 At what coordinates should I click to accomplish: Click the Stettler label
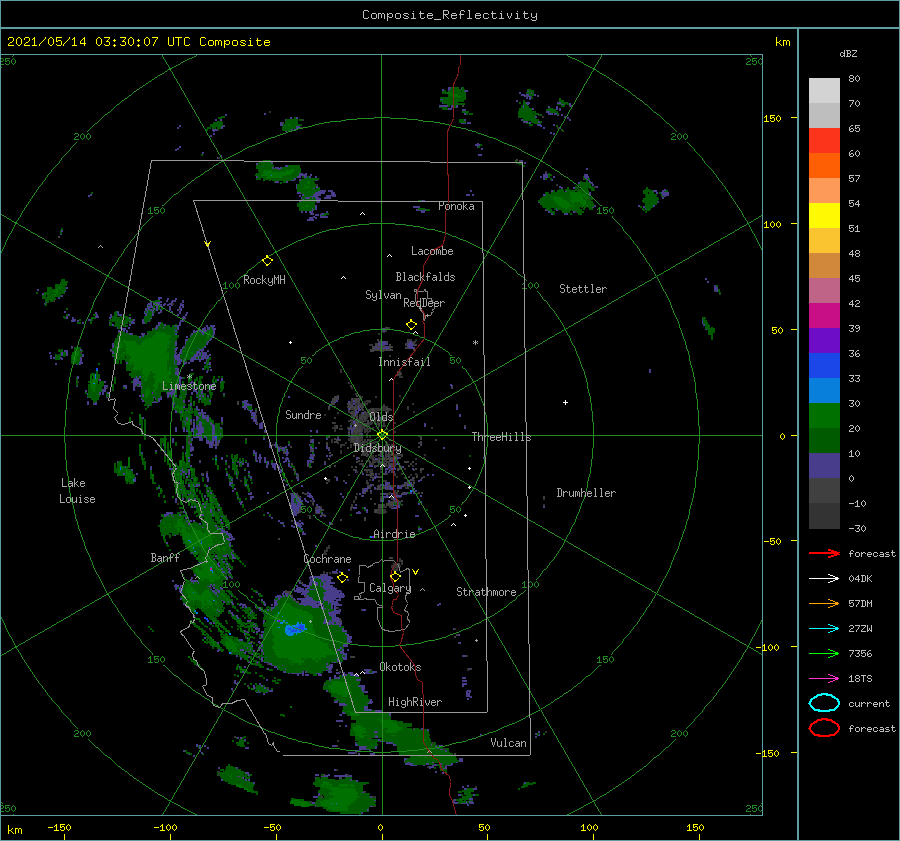click(x=583, y=289)
